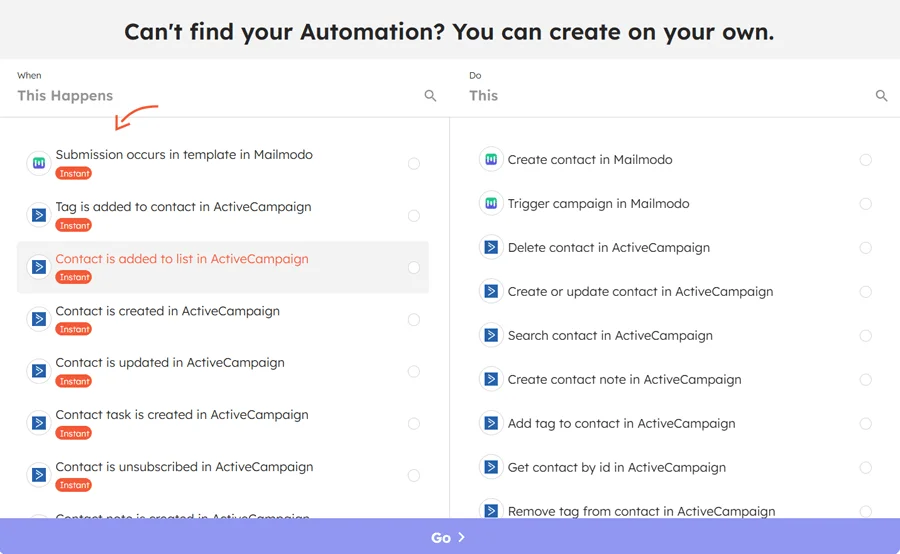Choose Contact is unsubscribed in ActiveCampaign text
This screenshot has height=554, width=900.
click(x=184, y=467)
